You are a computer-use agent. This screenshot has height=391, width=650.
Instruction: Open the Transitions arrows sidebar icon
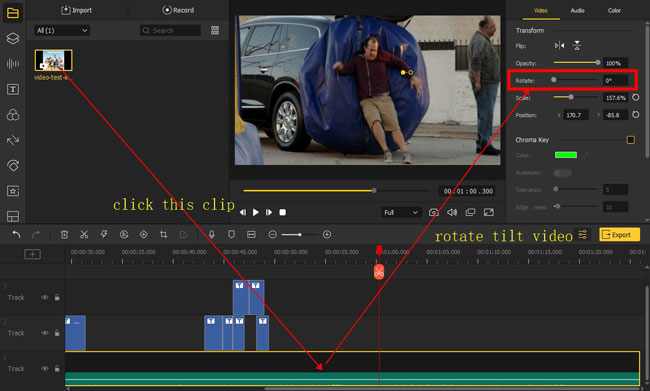(x=13, y=140)
